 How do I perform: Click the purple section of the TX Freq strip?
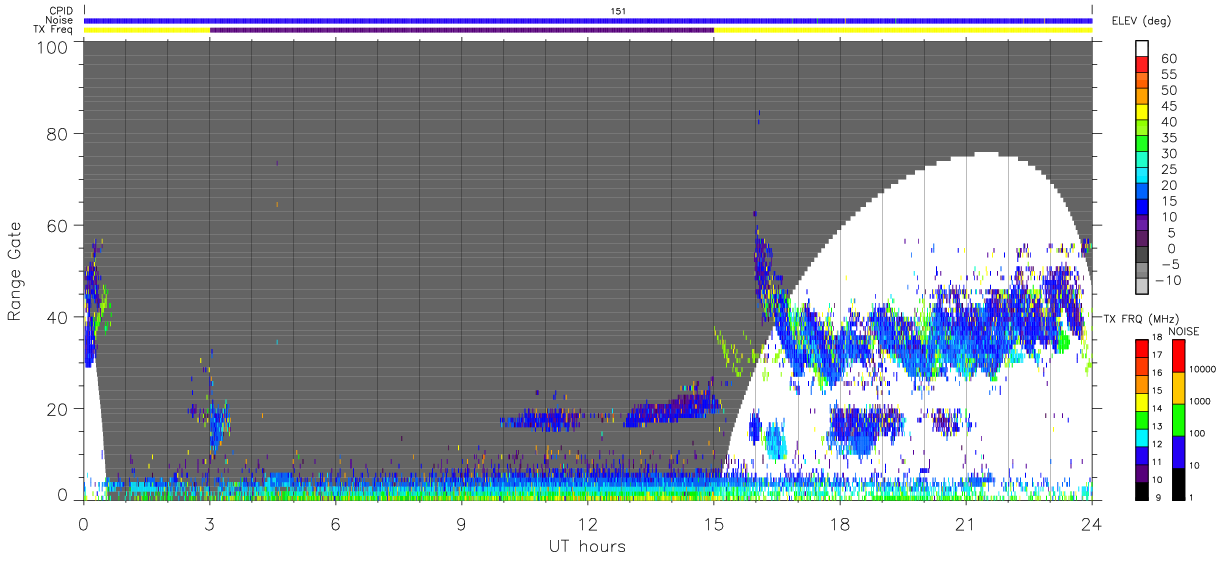462,30
